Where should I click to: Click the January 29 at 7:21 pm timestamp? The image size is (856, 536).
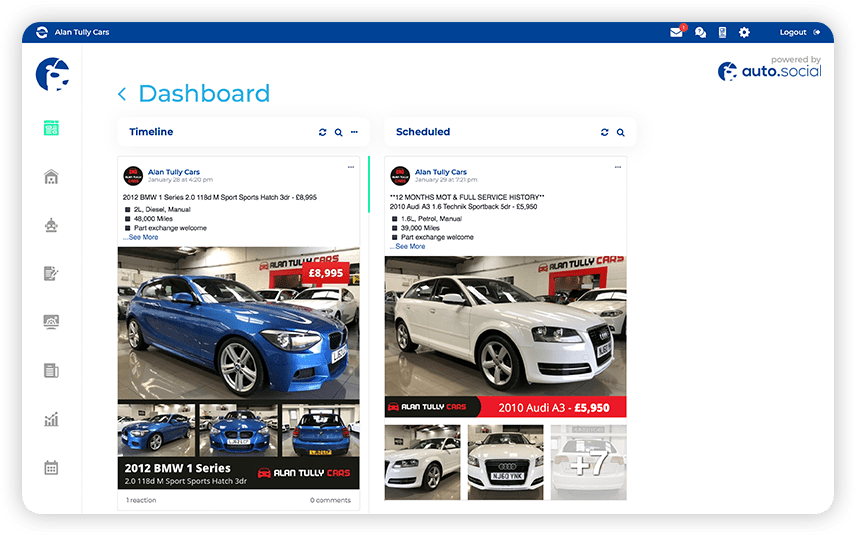446,180
